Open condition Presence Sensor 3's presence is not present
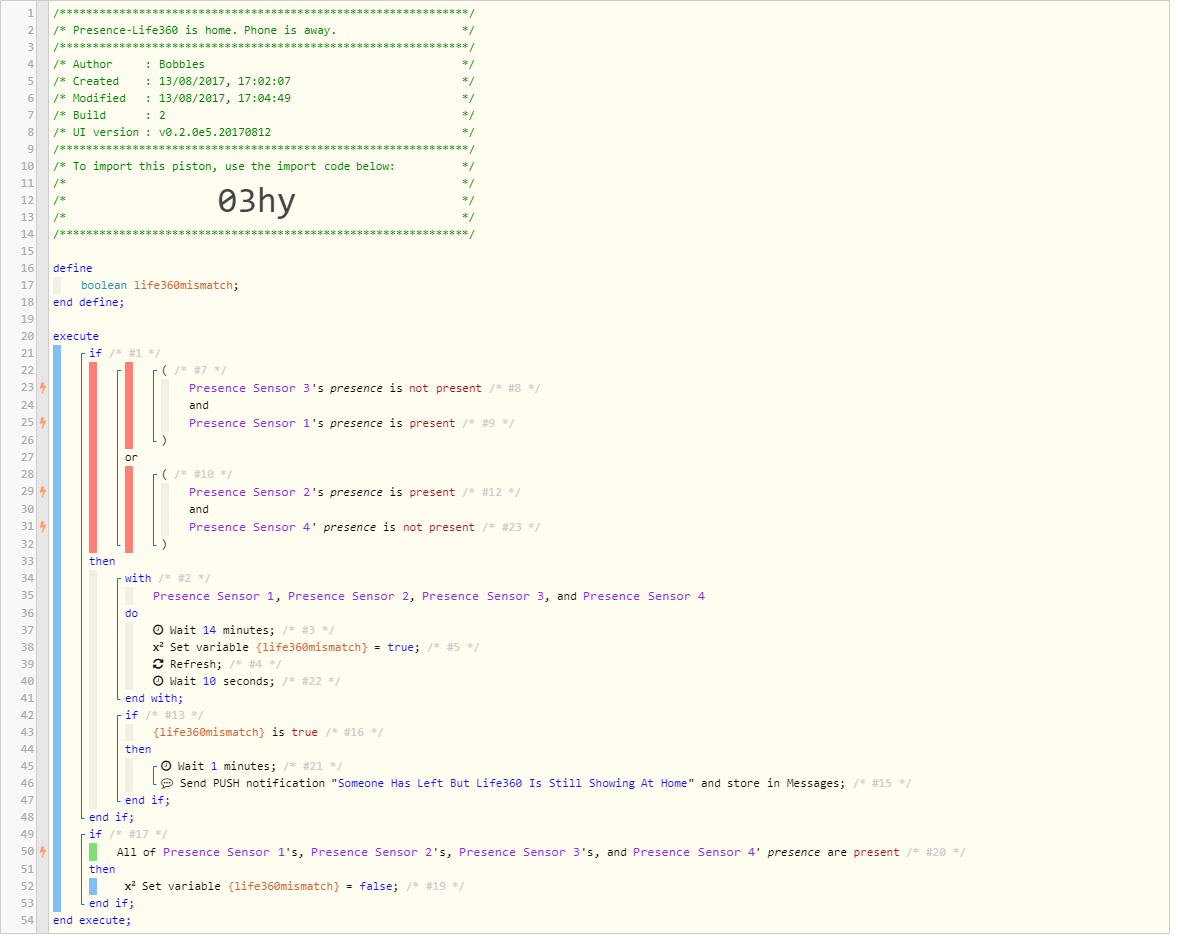Screen dimensions: 1178x942 coord(335,388)
